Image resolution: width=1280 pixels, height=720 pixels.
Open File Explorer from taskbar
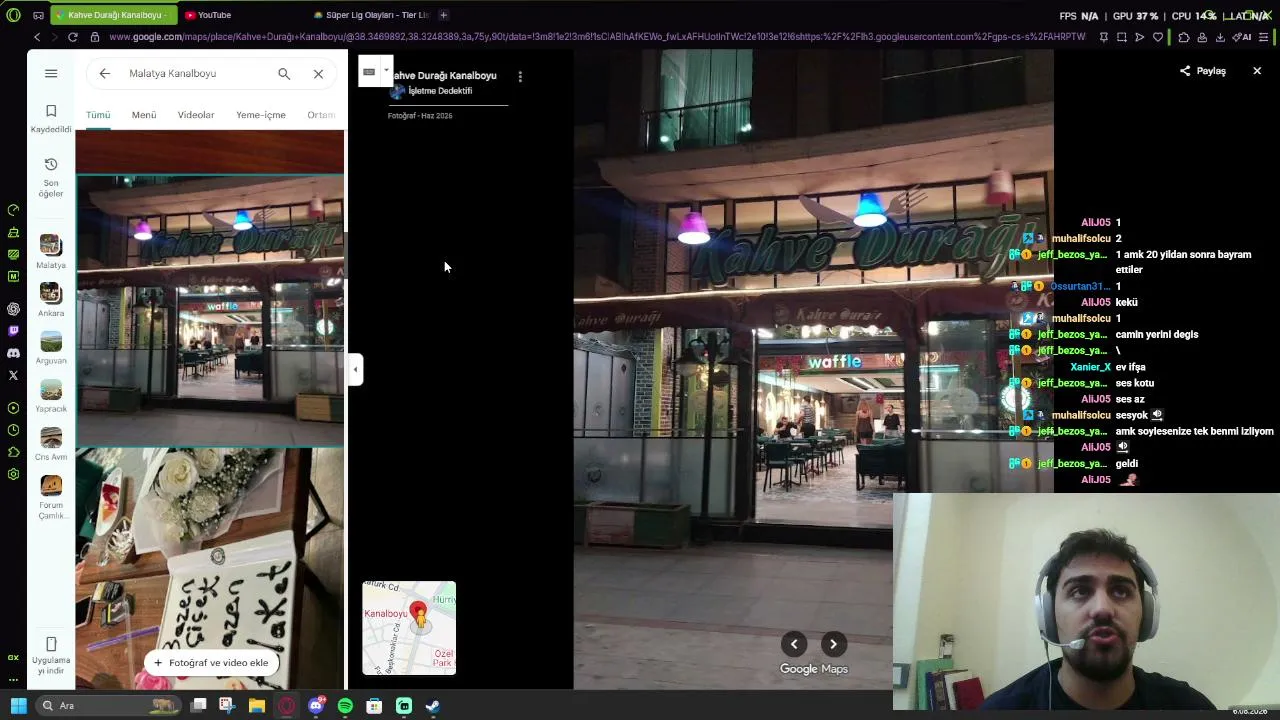coord(257,706)
